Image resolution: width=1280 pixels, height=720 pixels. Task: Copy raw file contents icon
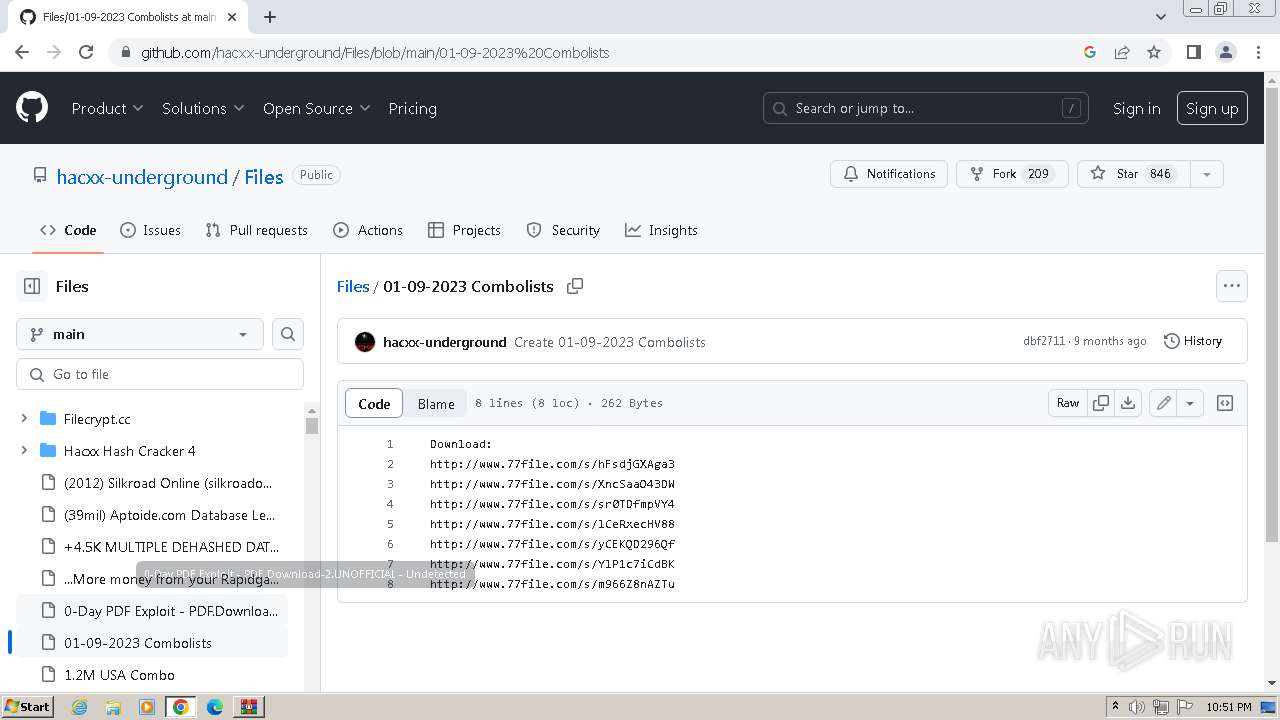[x=1101, y=403]
